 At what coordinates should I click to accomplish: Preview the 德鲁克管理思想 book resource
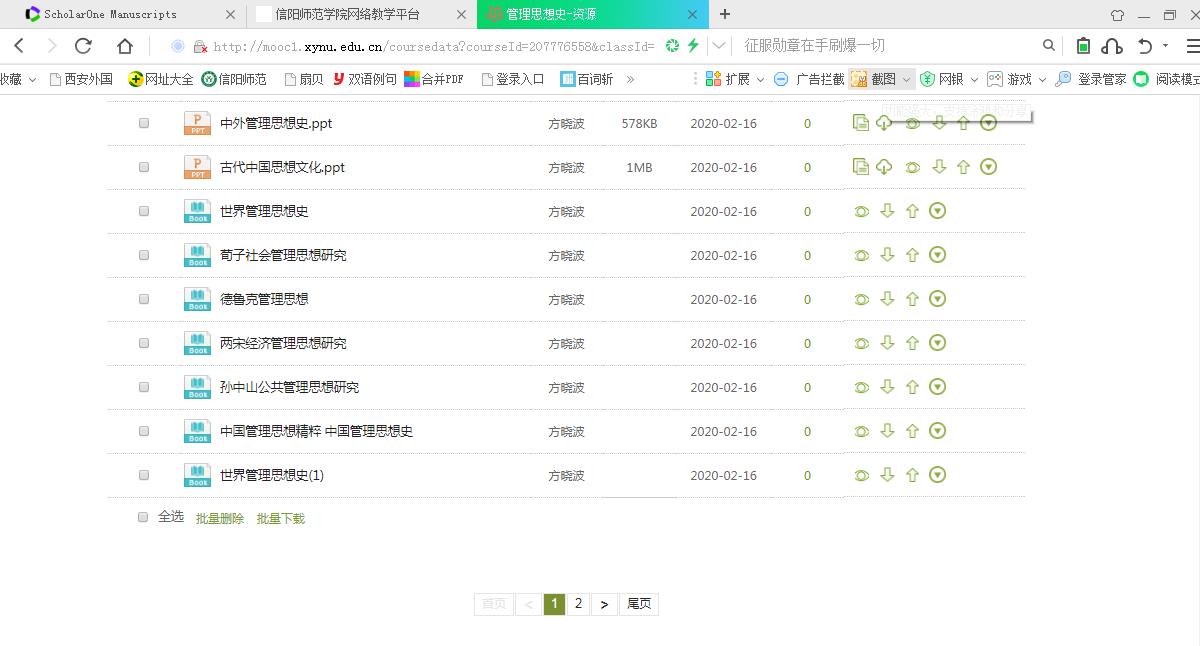coord(861,298)
